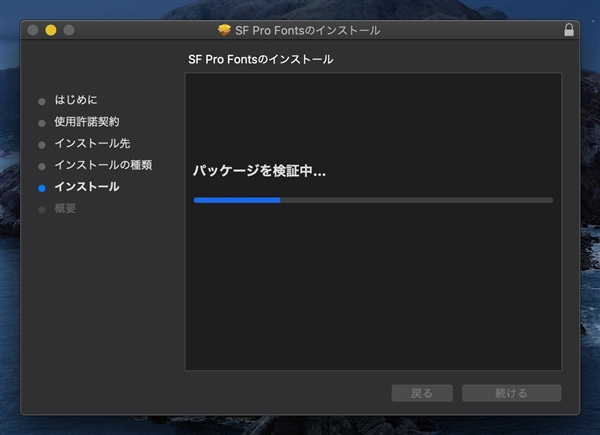Click the gray bullet beside インストールの種類
The height and width of the screenshot is (435, 600).
click(42, 166)
